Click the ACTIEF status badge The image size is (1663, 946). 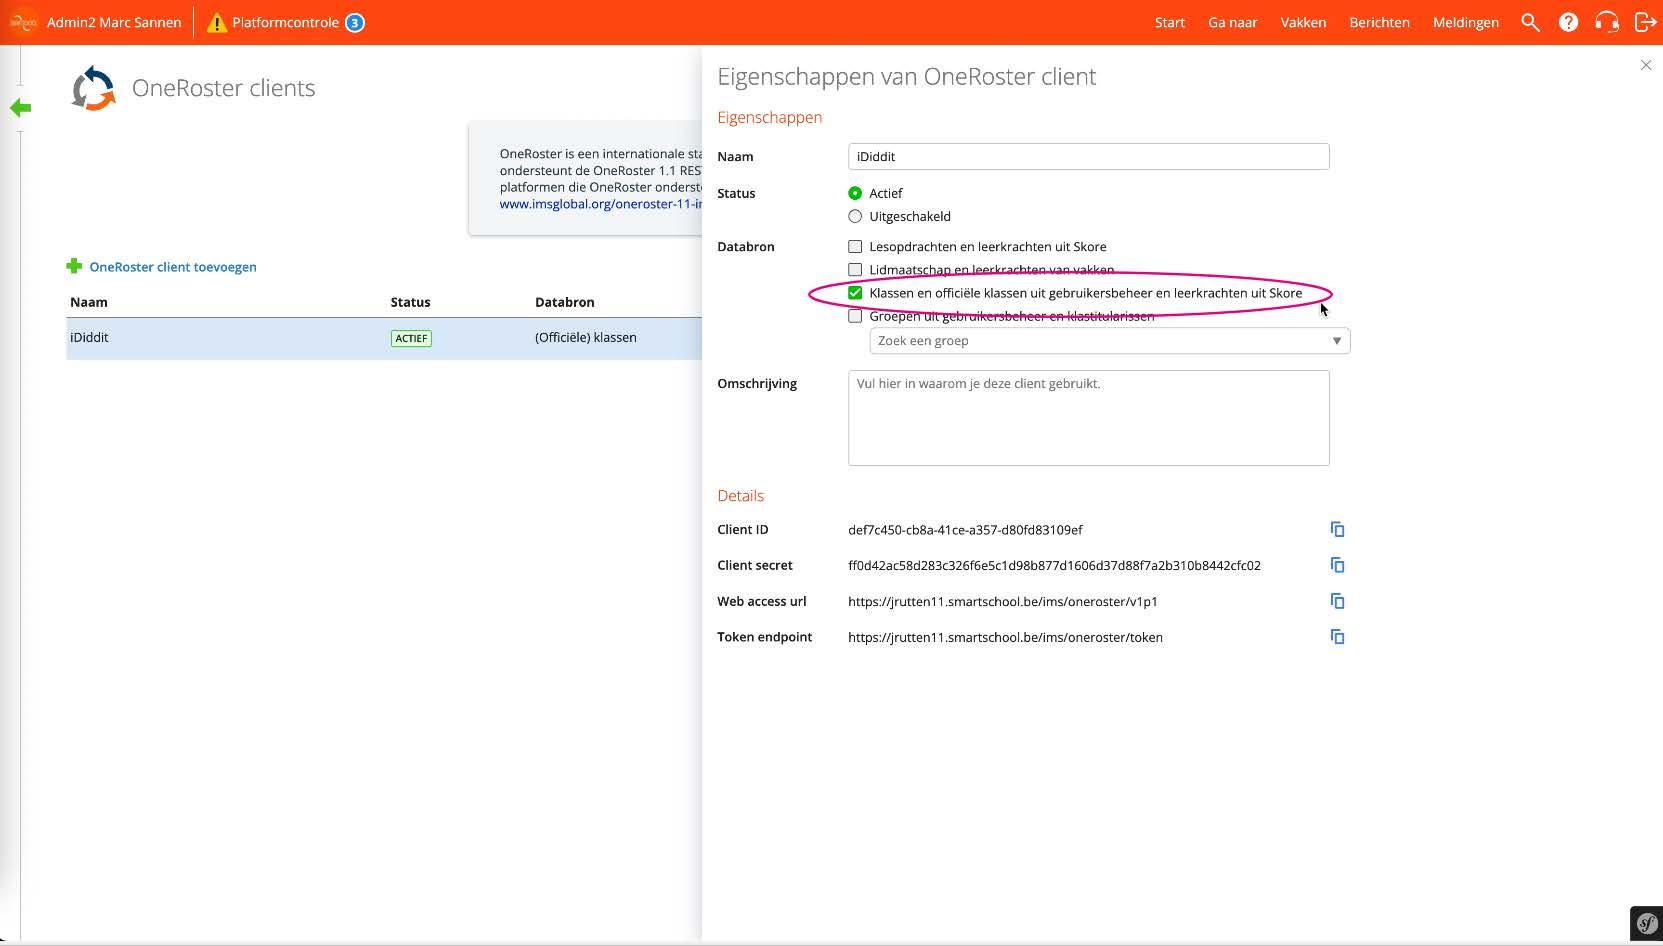point(411,338)
